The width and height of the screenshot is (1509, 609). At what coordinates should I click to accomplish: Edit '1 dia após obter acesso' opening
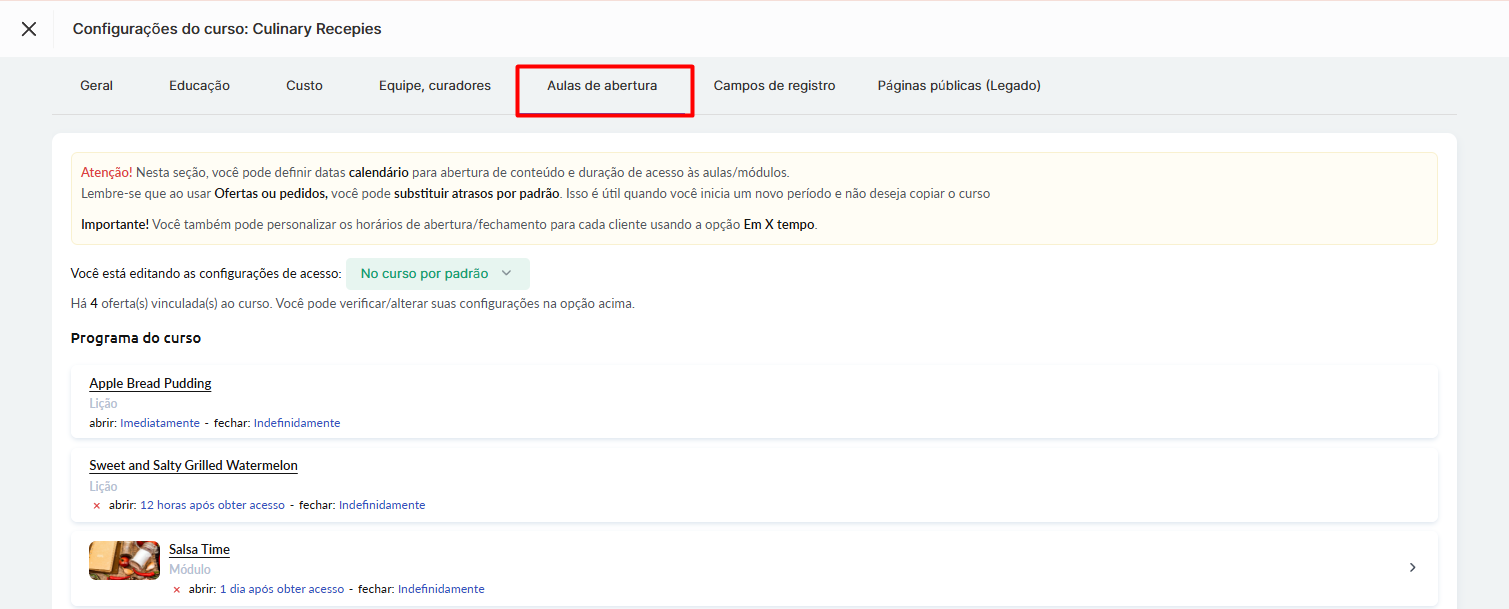[x=281, y=589]
